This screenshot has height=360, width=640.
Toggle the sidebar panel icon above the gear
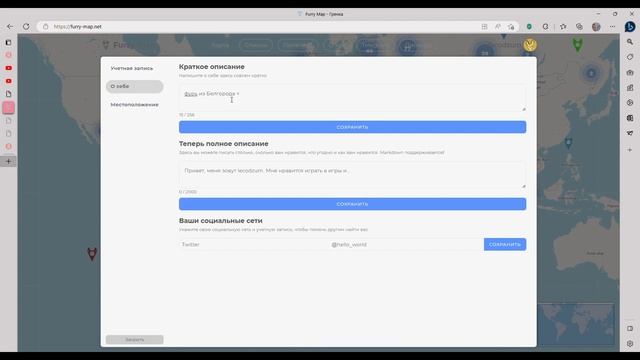tap(630, 329)
